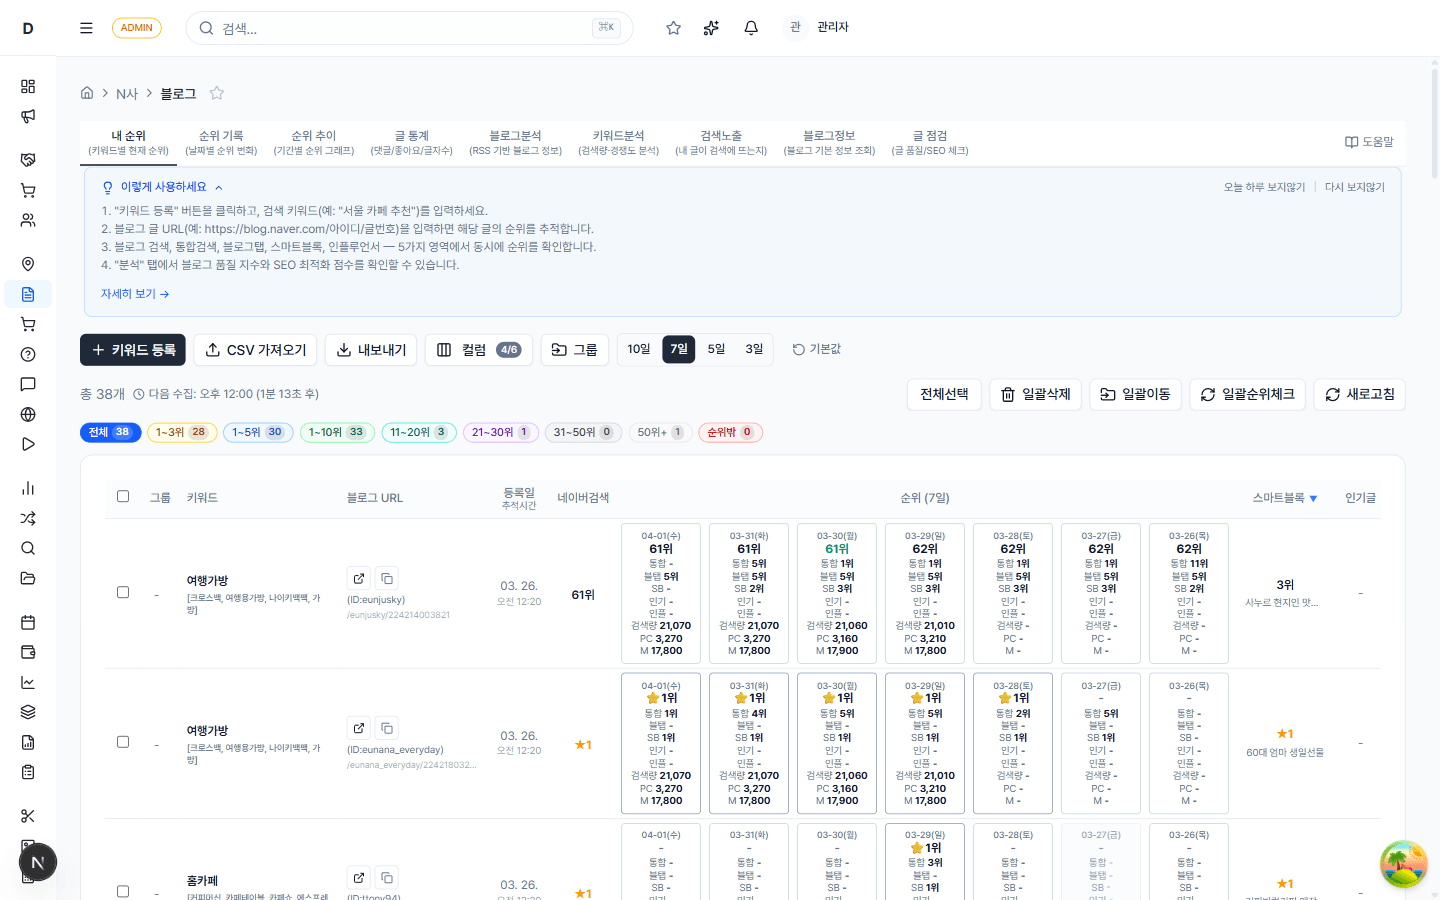This screenshot has width=1440, height=900.
Task: Copy URL icon for eunana_everyday blog
Action: (x=387, y=728)
